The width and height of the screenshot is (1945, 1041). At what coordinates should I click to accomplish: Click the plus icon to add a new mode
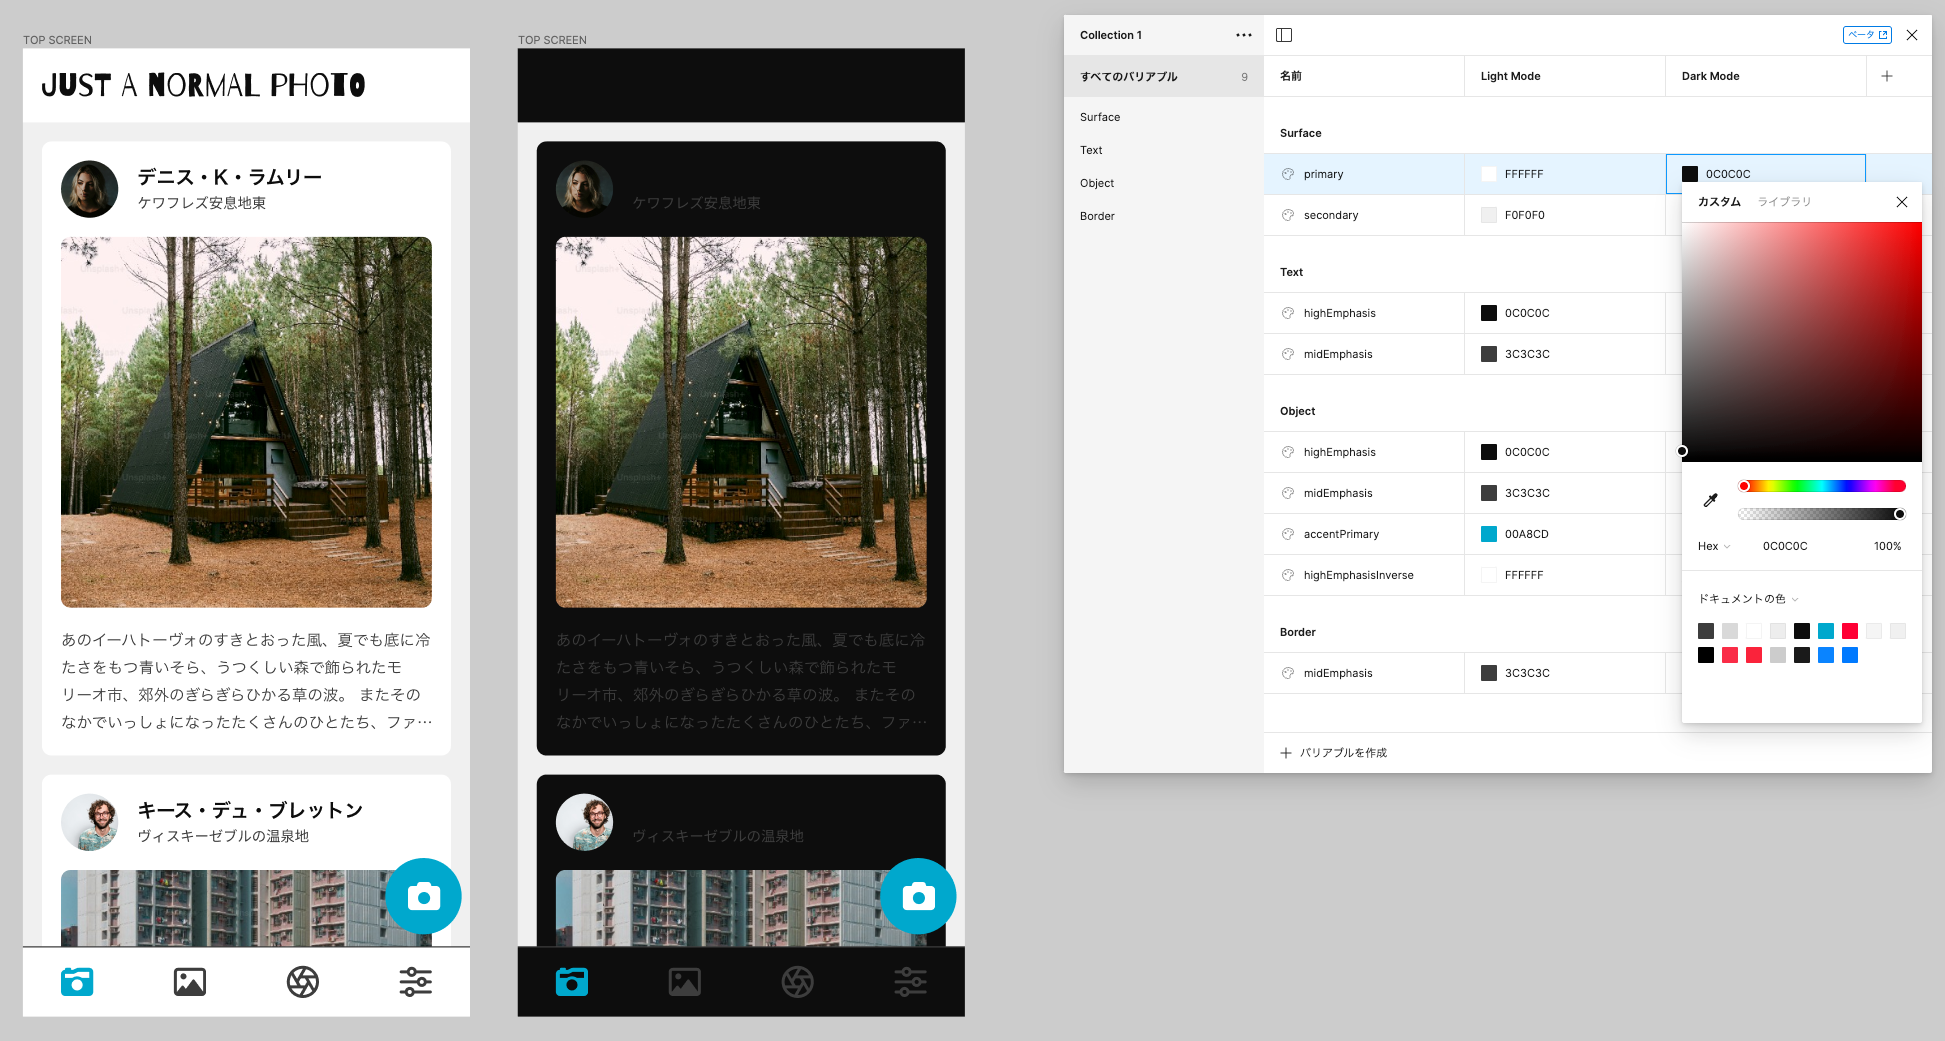click(1887, 76)
